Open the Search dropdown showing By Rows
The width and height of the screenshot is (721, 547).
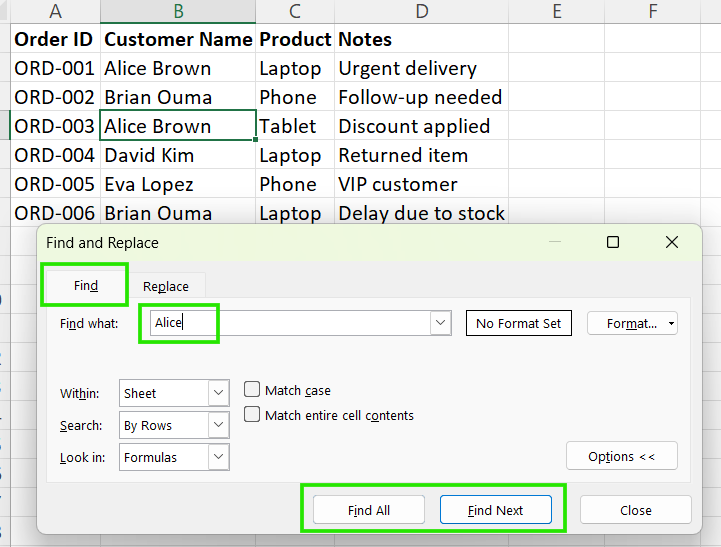174,425
